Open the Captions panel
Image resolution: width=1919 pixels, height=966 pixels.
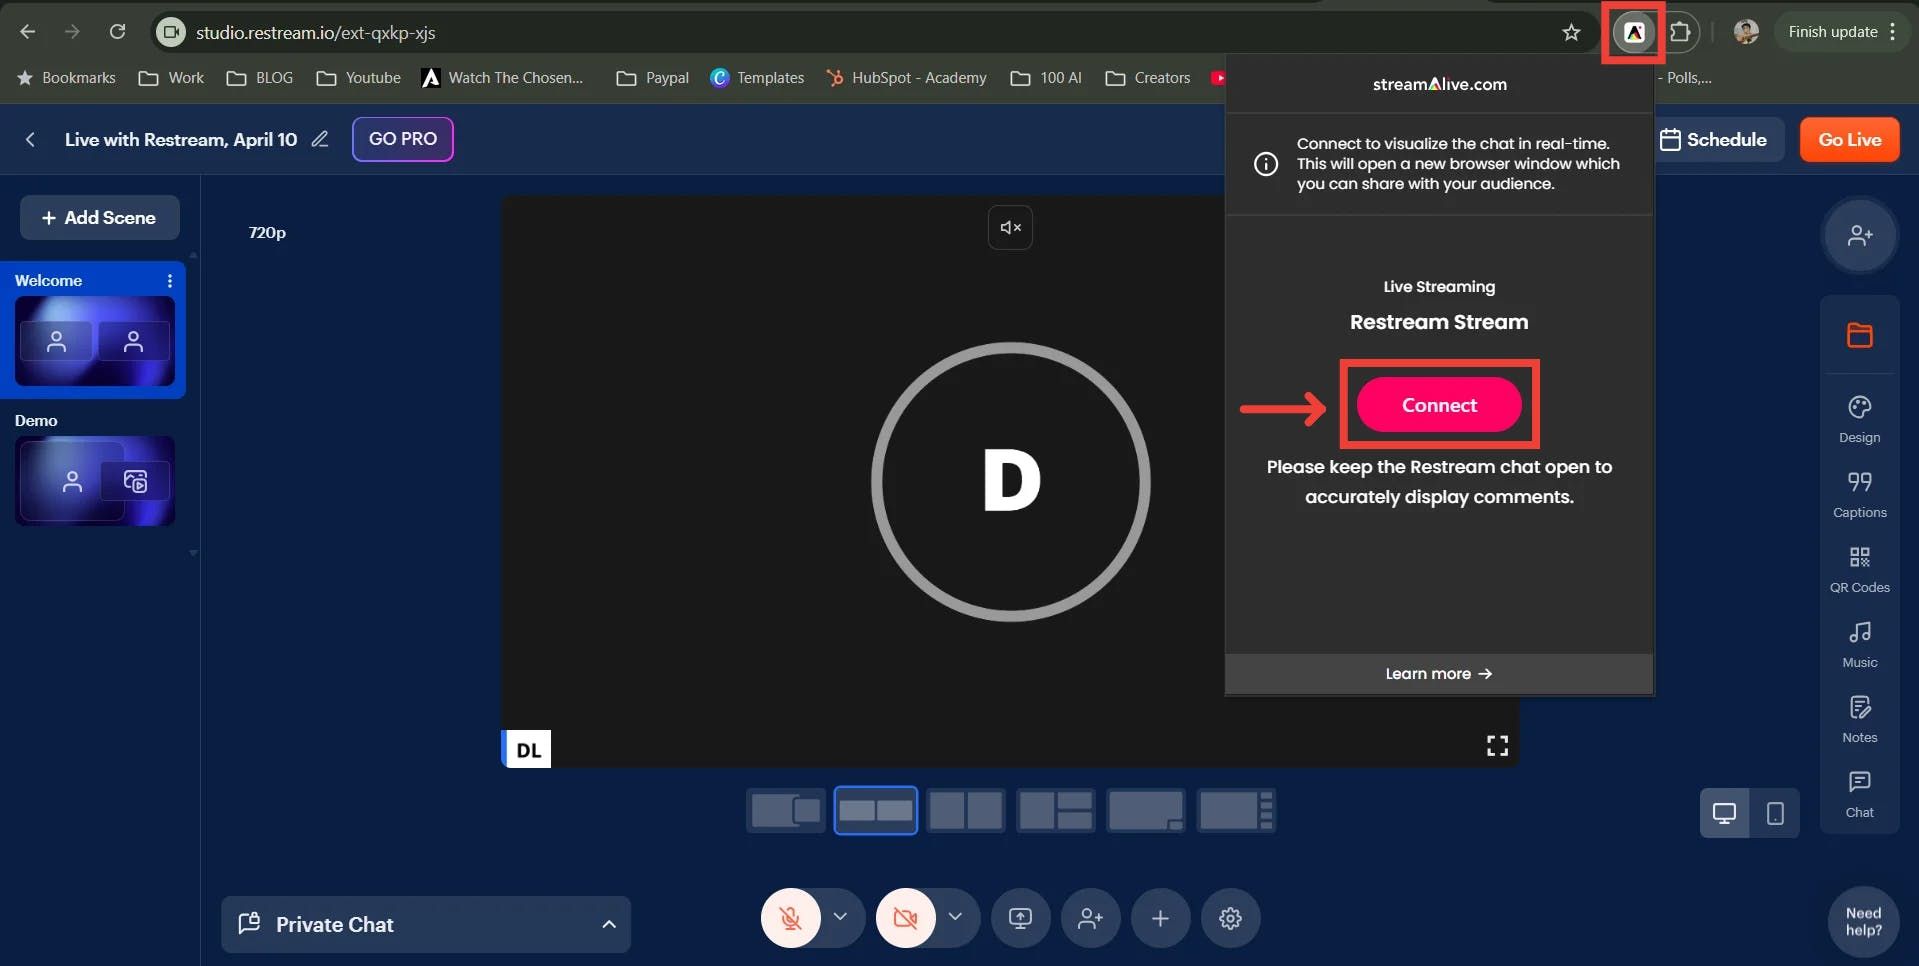click(1859, 494)
